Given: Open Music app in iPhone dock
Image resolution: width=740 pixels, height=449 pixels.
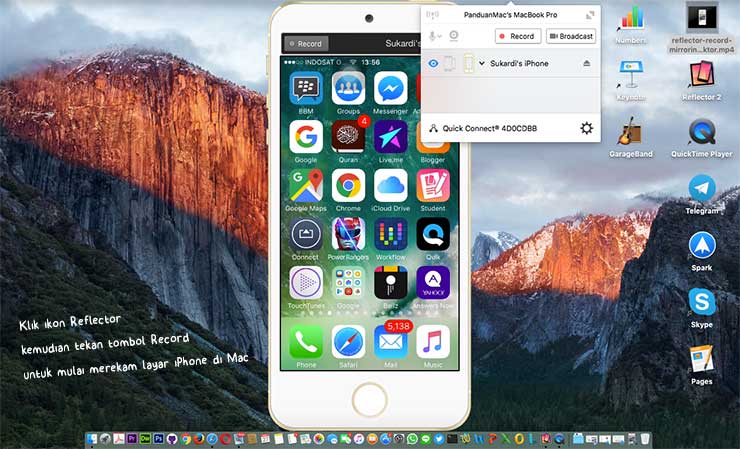Looking at the screenshot, I should click(433, 341).
